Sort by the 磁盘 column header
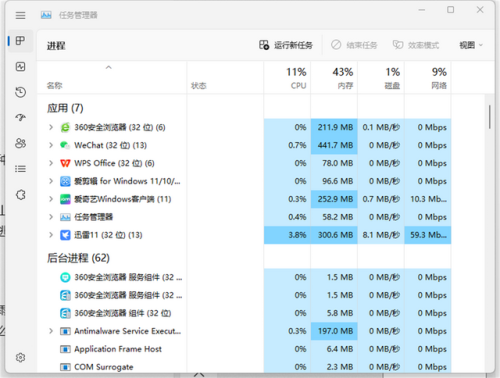Screen dimensions: 500x378 tap(381, 78)
